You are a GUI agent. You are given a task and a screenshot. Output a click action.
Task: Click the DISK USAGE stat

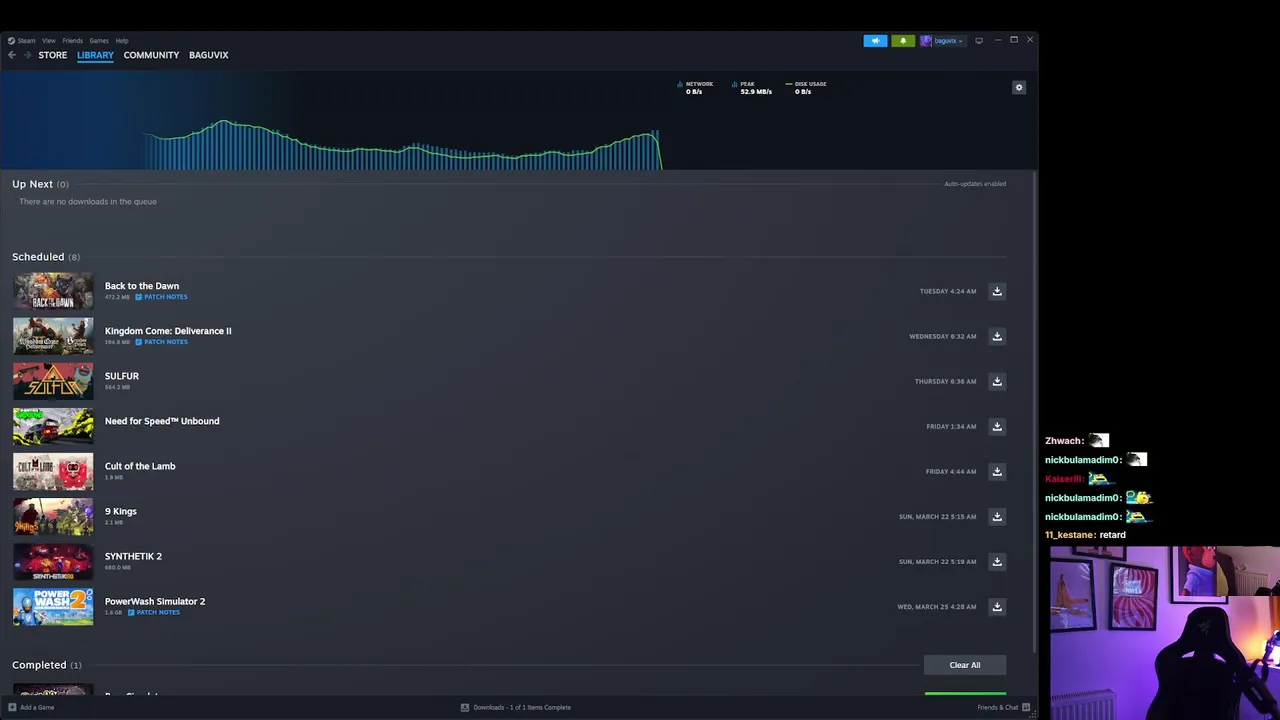pos(807,88)
